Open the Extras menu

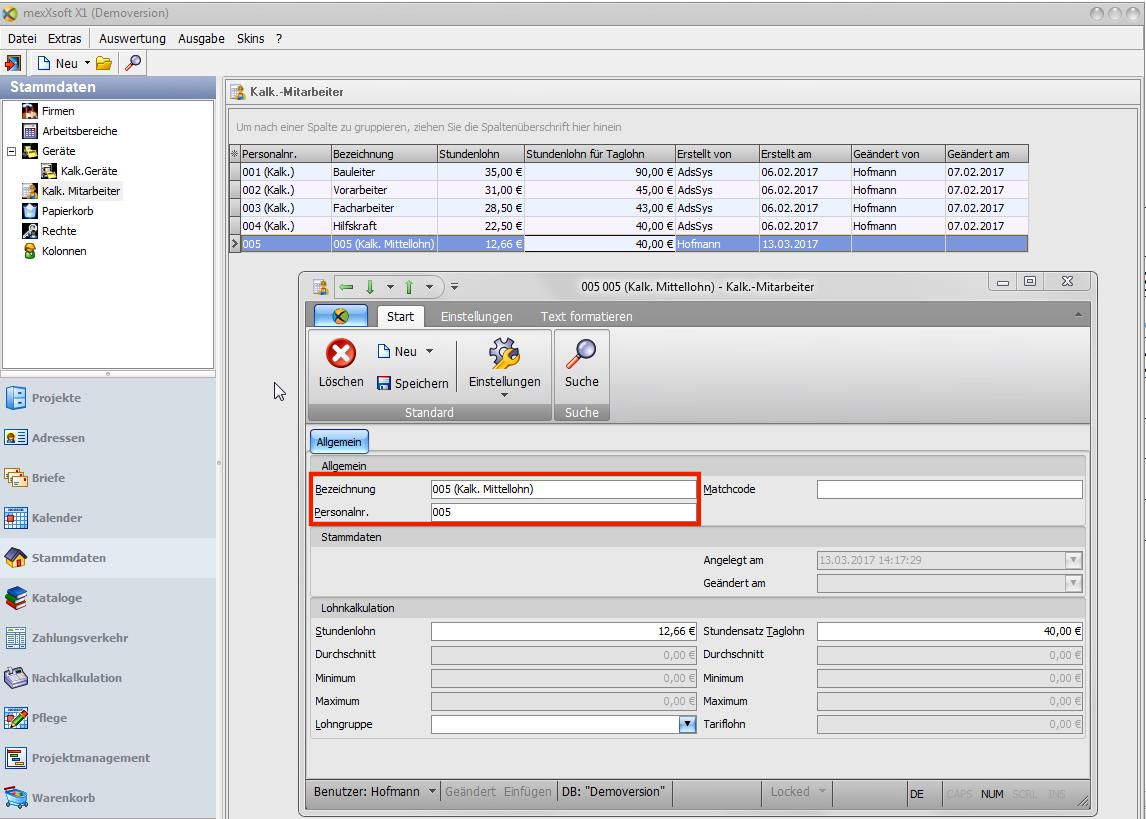pyautogui.click(x=65, y=39)
